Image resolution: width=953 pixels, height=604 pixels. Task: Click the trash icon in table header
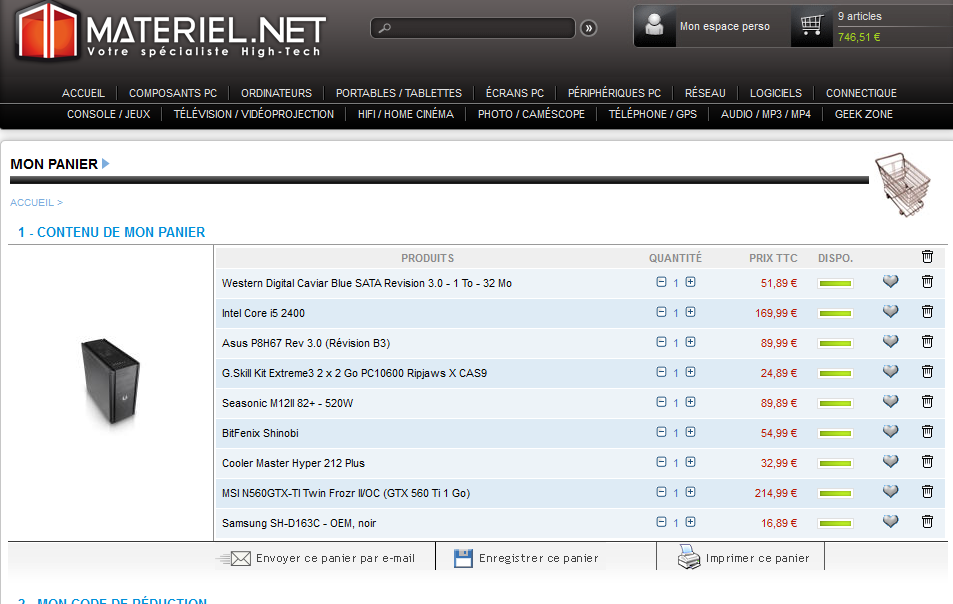coord(927,257)
